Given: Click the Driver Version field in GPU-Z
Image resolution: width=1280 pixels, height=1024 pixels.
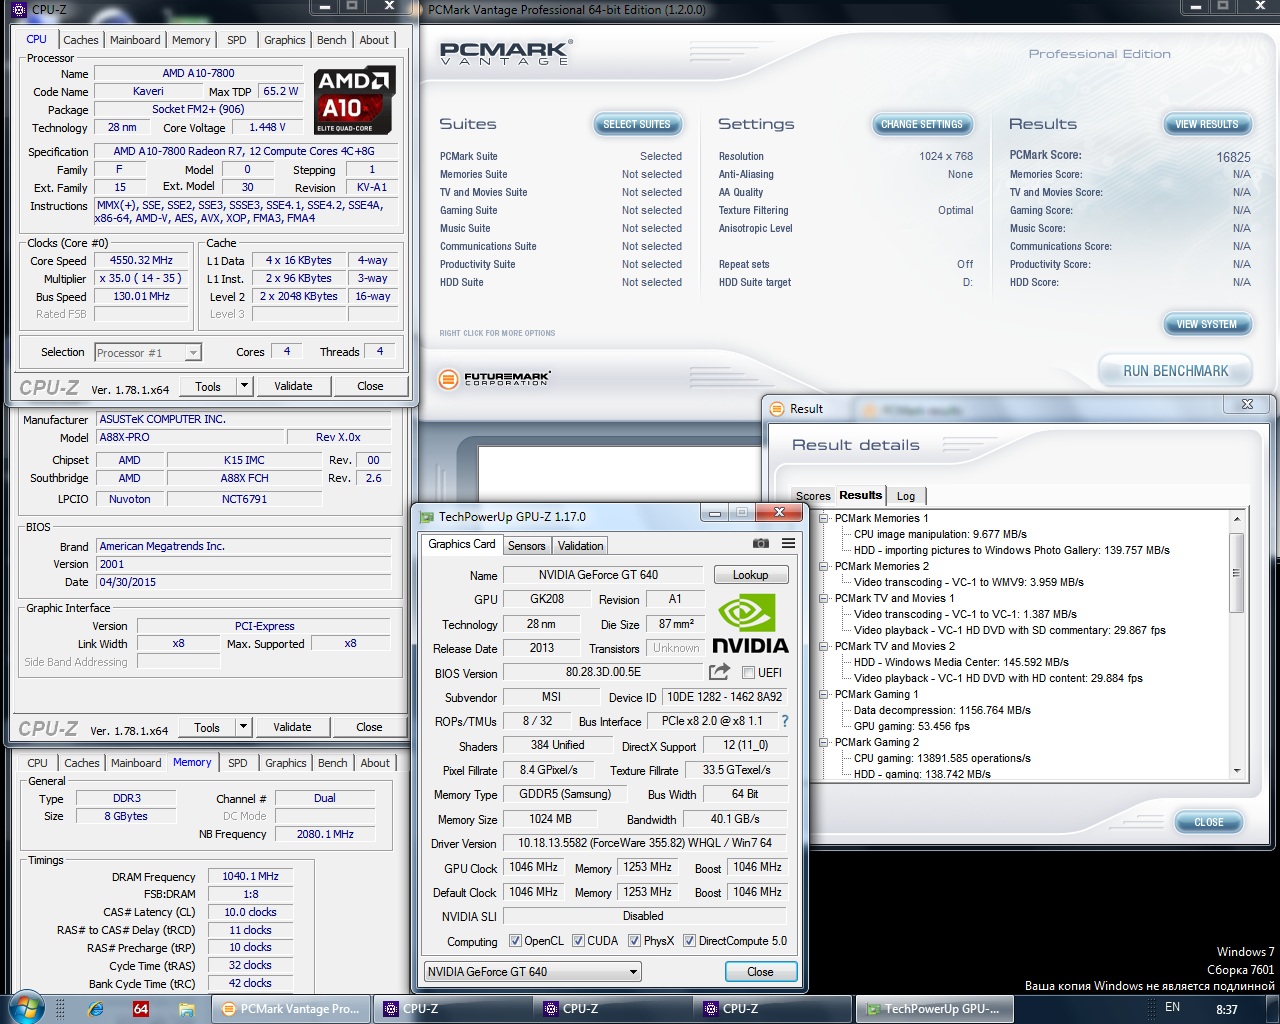Looking at the screenshot, I should 644,843.
